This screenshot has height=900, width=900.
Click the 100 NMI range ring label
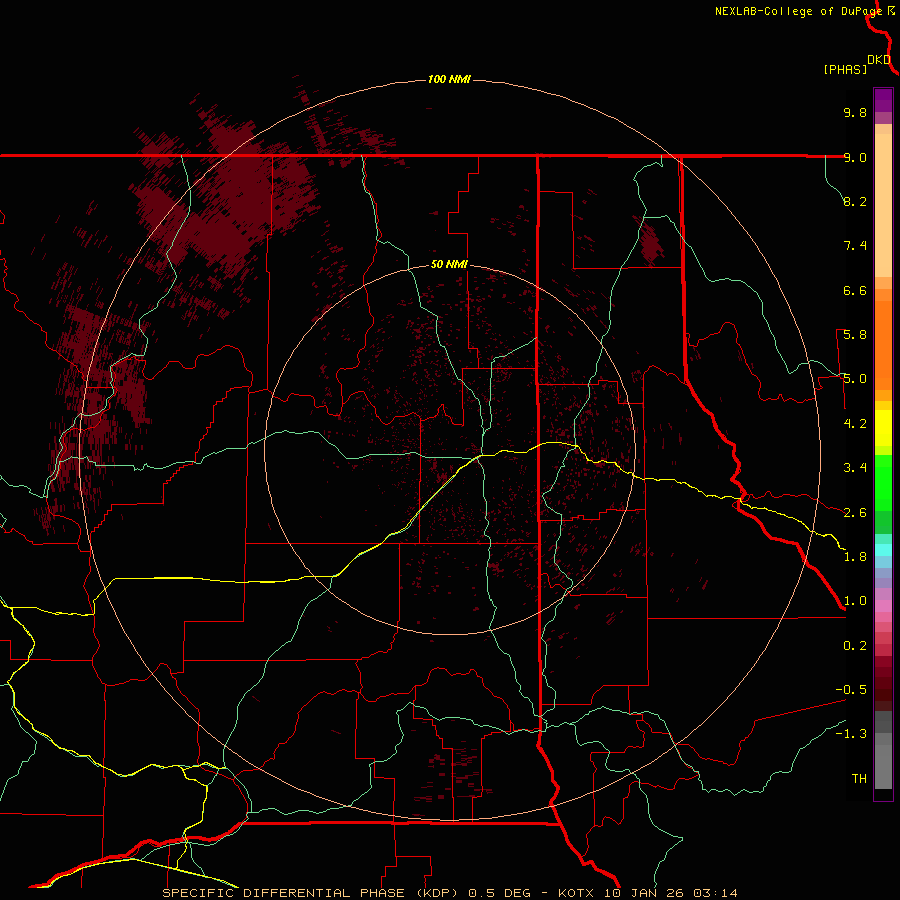coord(449,79)
